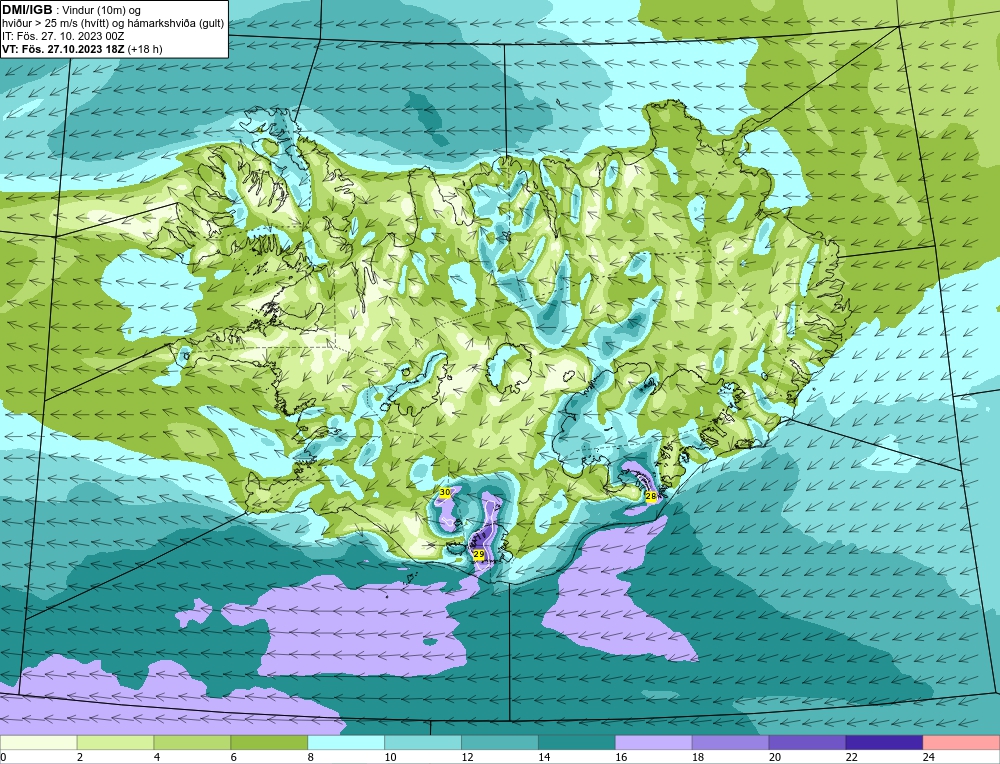
Task: Click the yellow gust label 30
Action: tap(445, 492)
